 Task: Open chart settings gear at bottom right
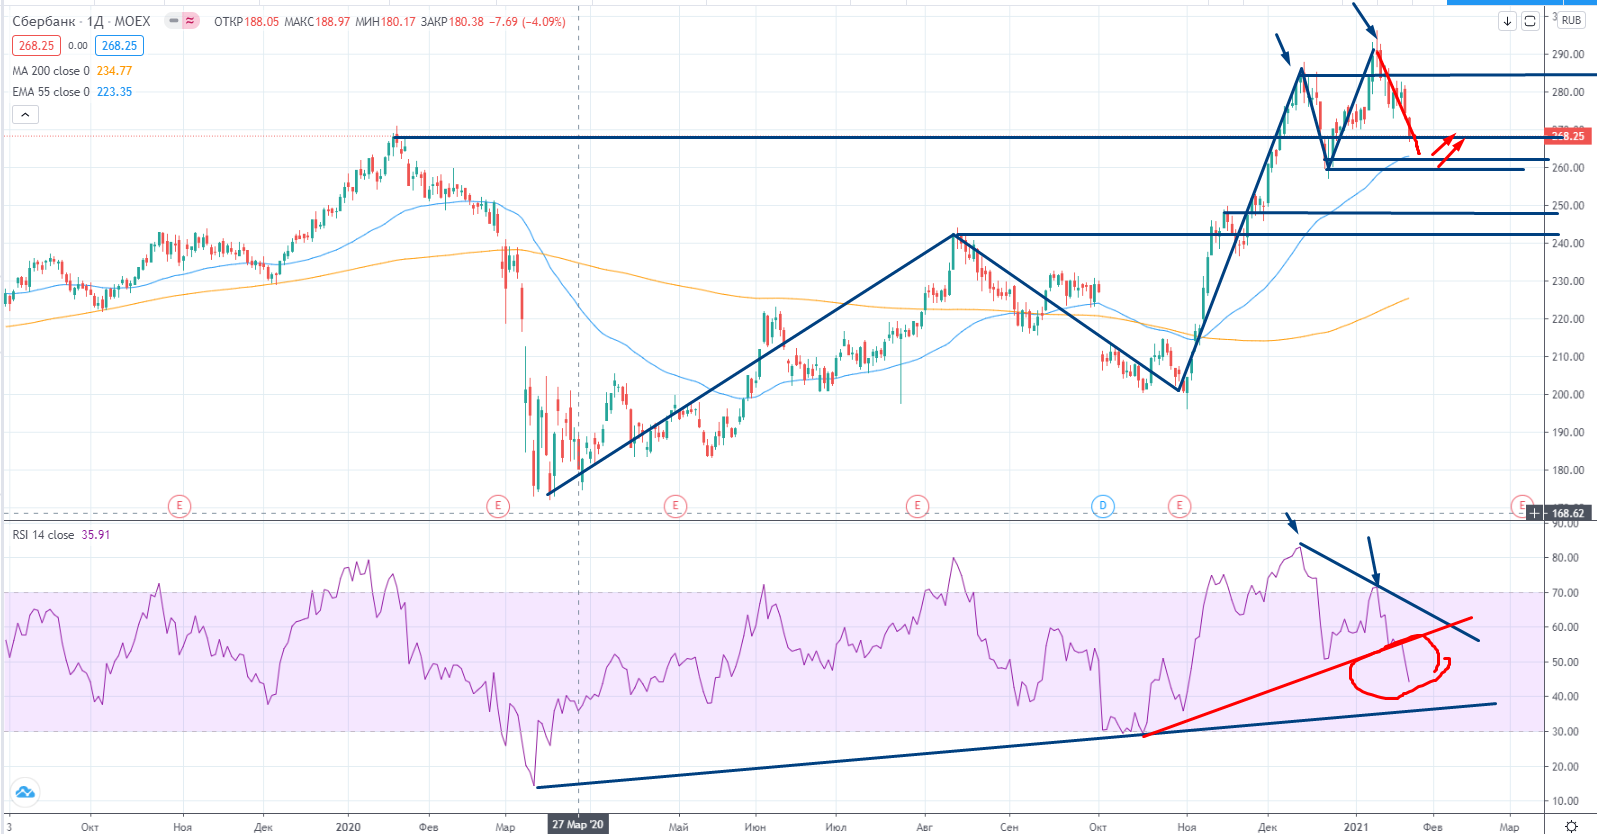pos(1571,826)
